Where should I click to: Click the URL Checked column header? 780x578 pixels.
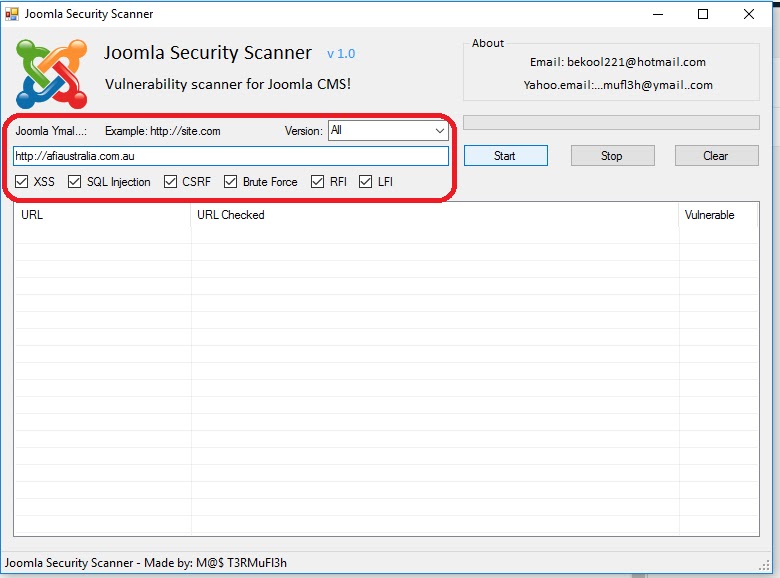click(435, 215)
